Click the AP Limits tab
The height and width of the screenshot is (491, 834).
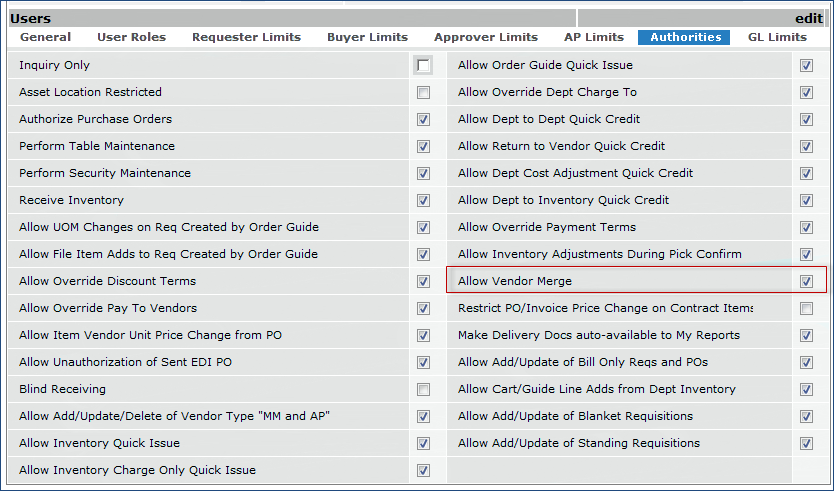pyautogui.click(x=594, y=37)
